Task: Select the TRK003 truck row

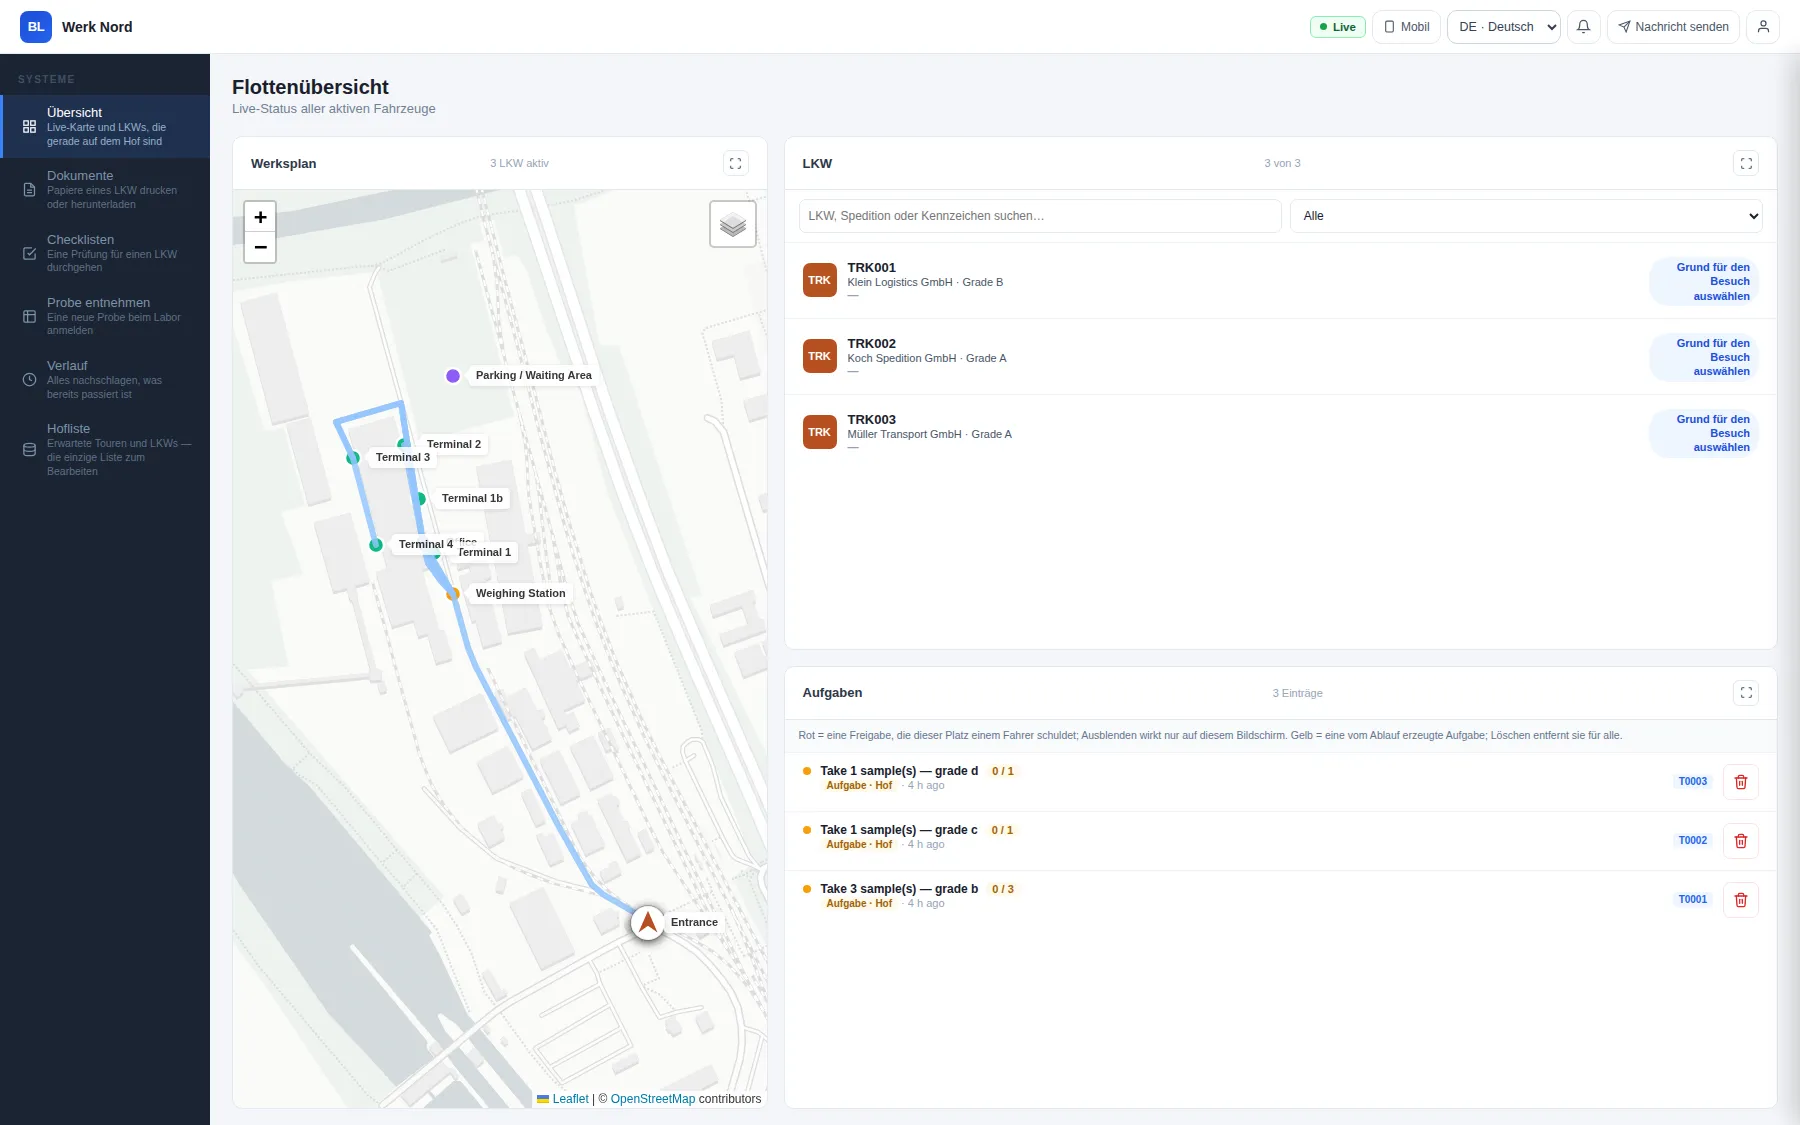Action: coord(1280,433)
